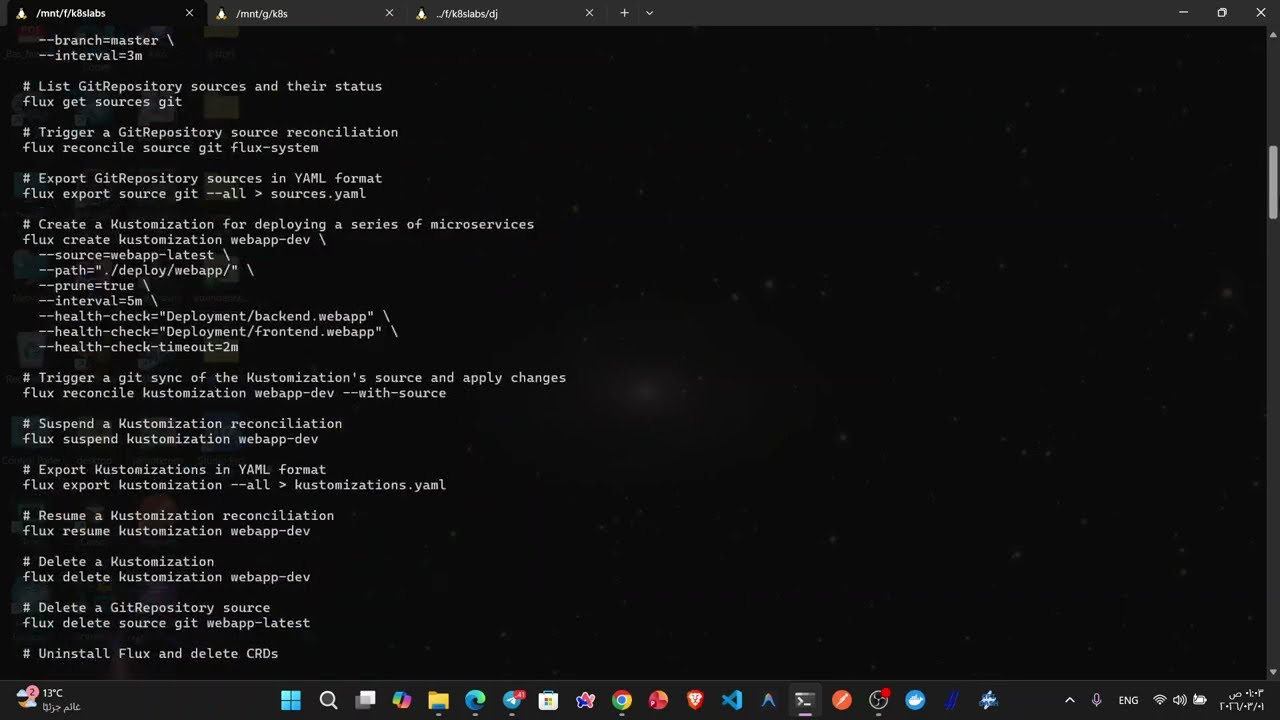Screen dimensions: 1280x720
Task: Open the Windows Start menu
Action: click(x=291, y=700)
